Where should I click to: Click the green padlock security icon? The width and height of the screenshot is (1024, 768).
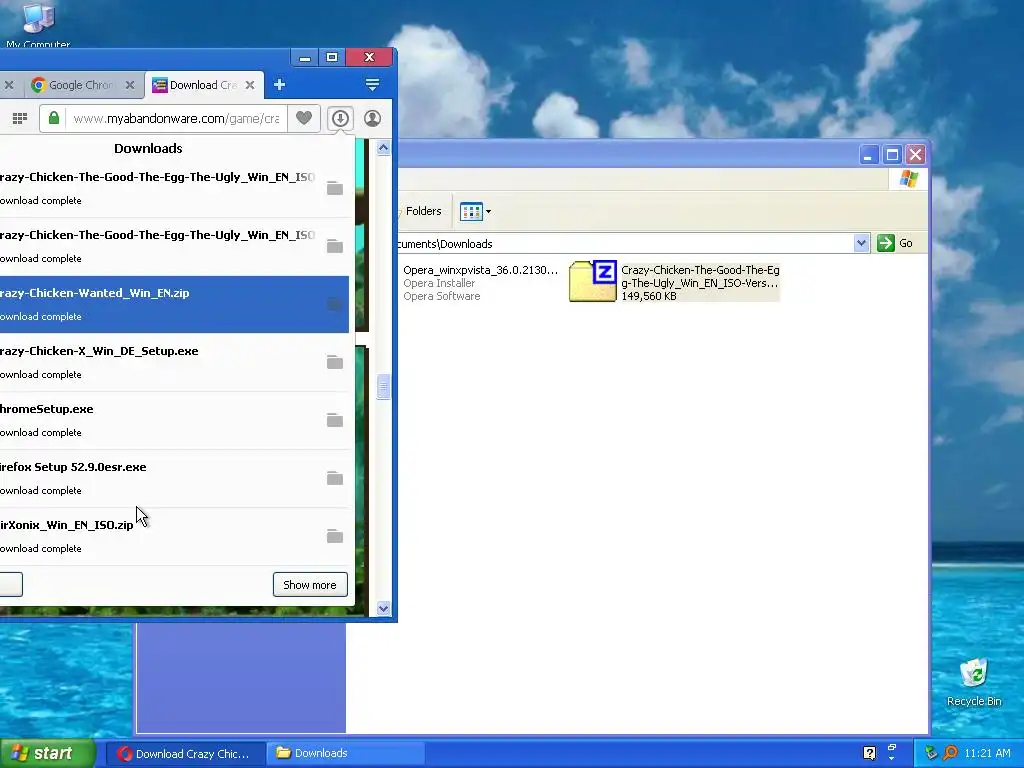54,118
